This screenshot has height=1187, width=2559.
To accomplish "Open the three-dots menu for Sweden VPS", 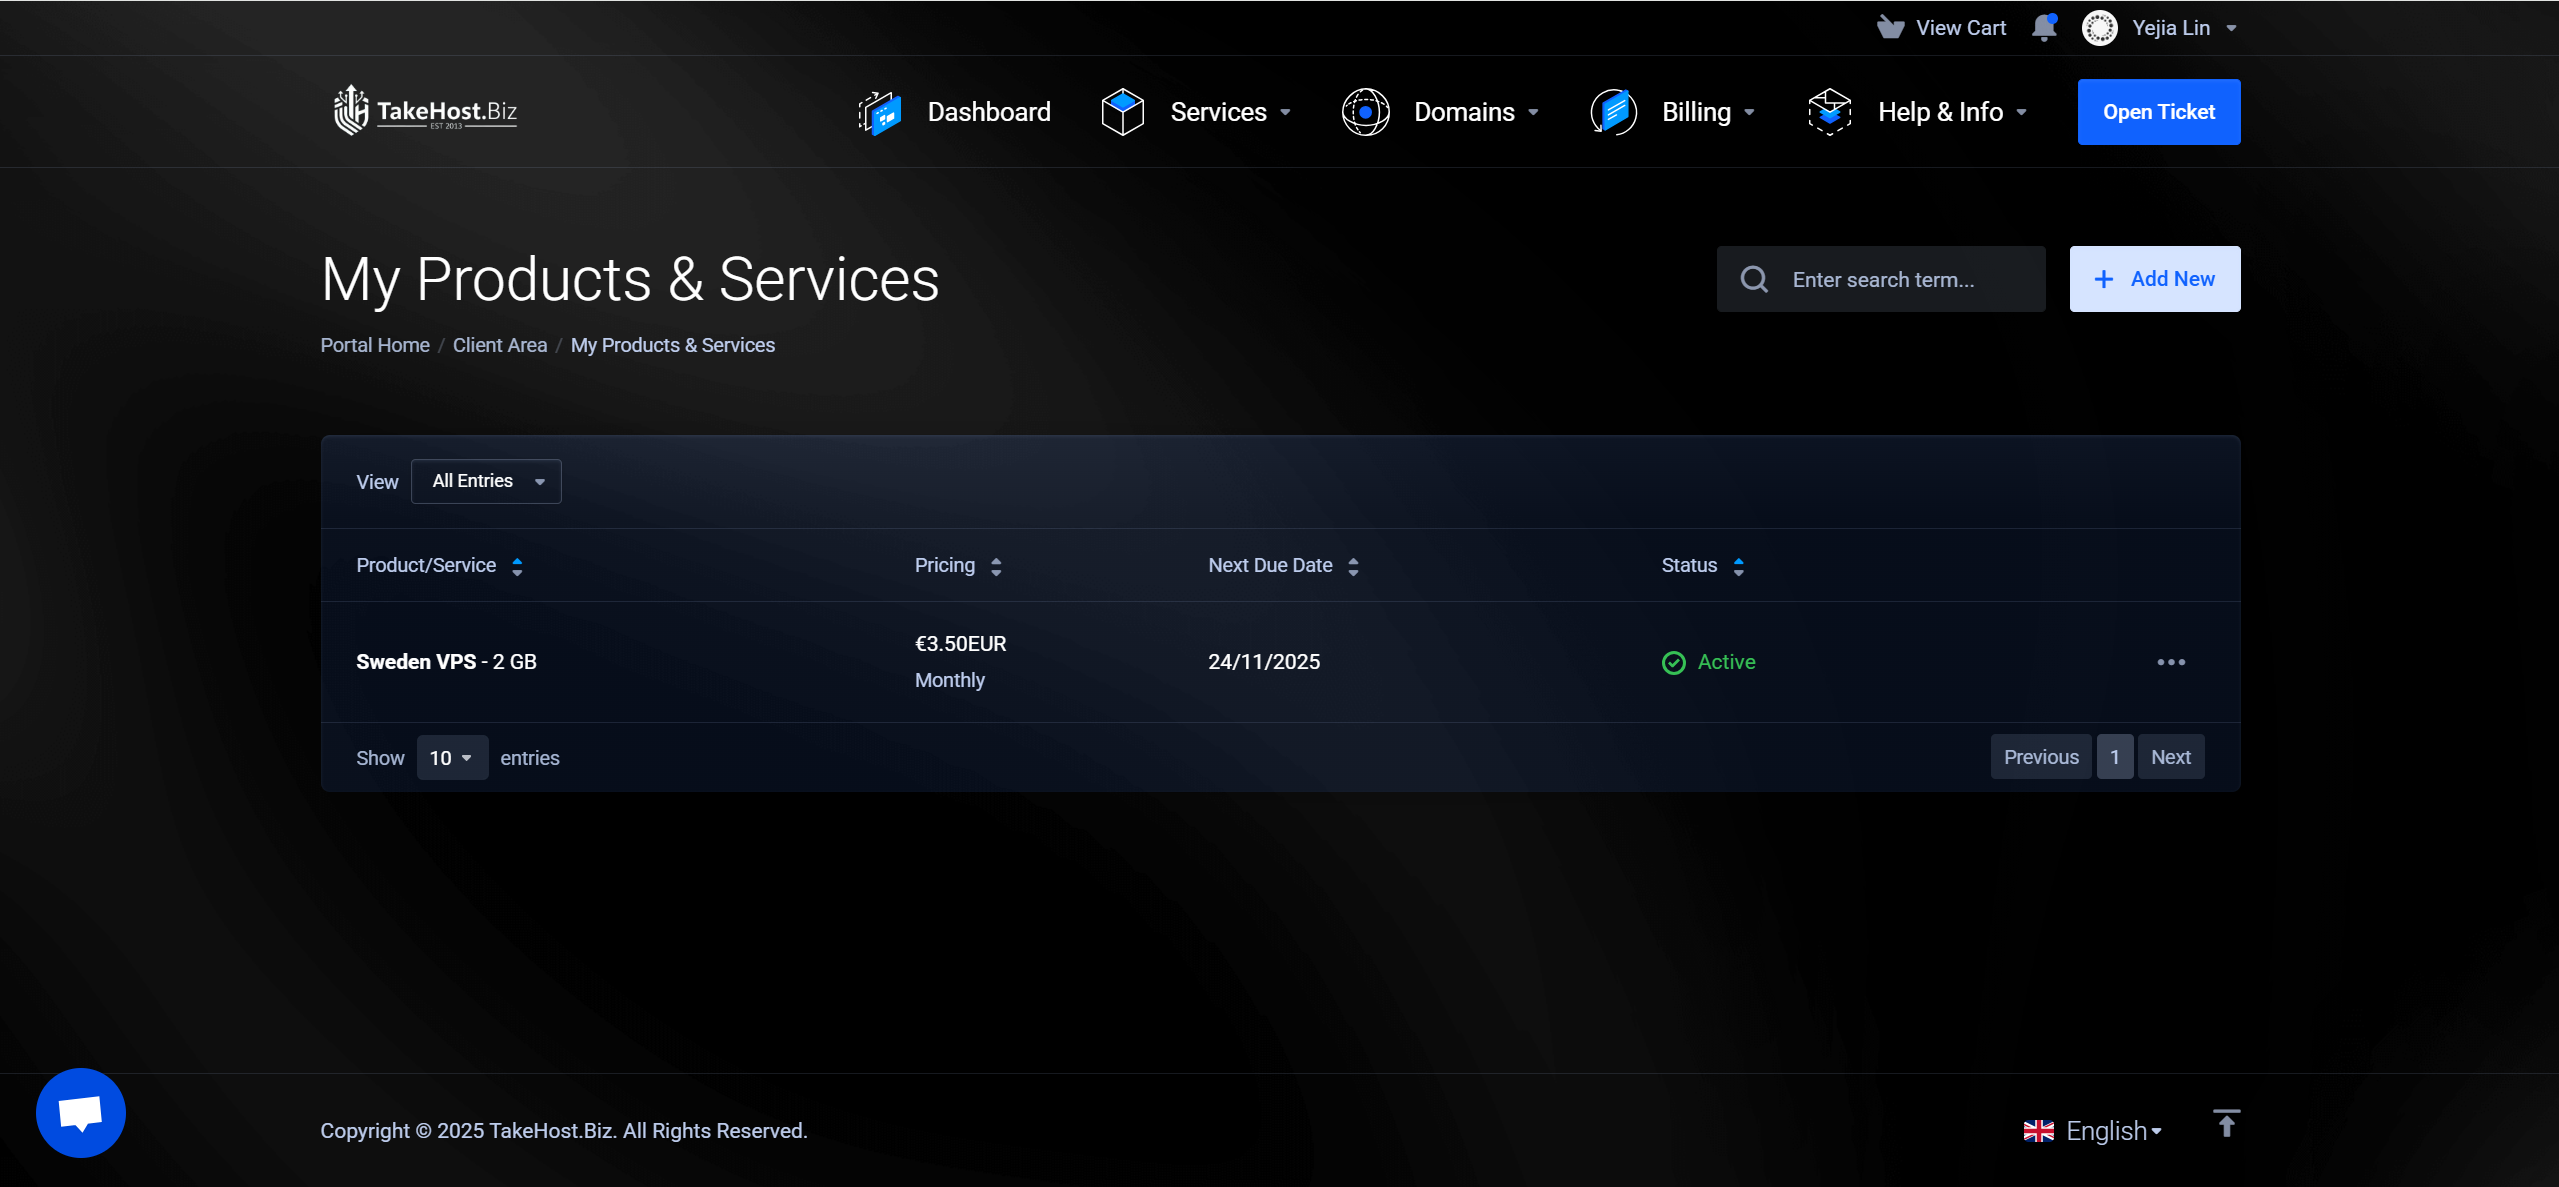I will point(2171,662).
